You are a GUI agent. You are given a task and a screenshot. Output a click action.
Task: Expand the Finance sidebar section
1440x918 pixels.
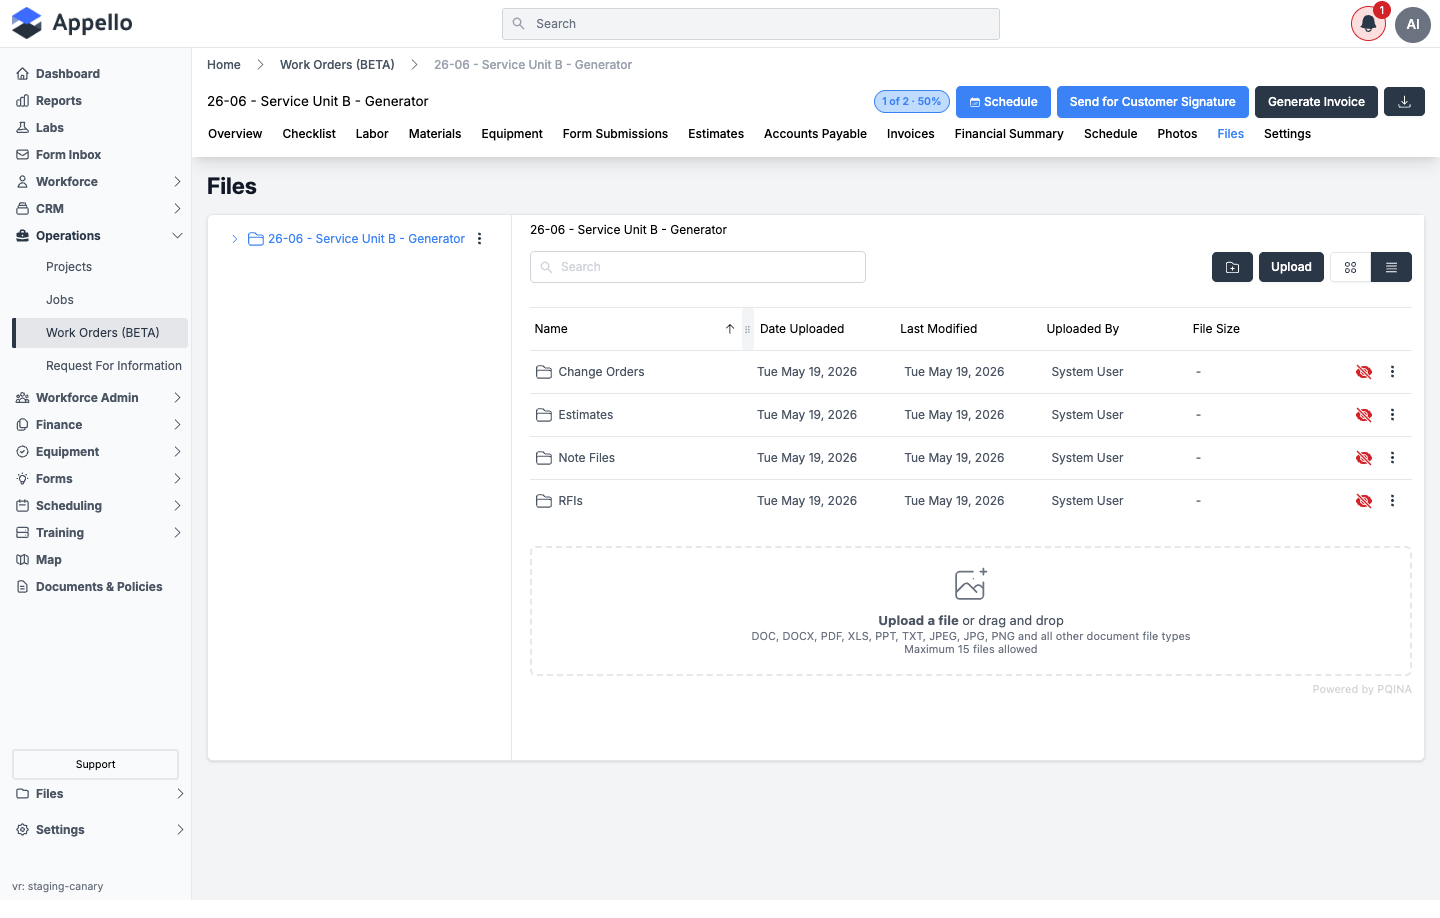pos(177,425)
